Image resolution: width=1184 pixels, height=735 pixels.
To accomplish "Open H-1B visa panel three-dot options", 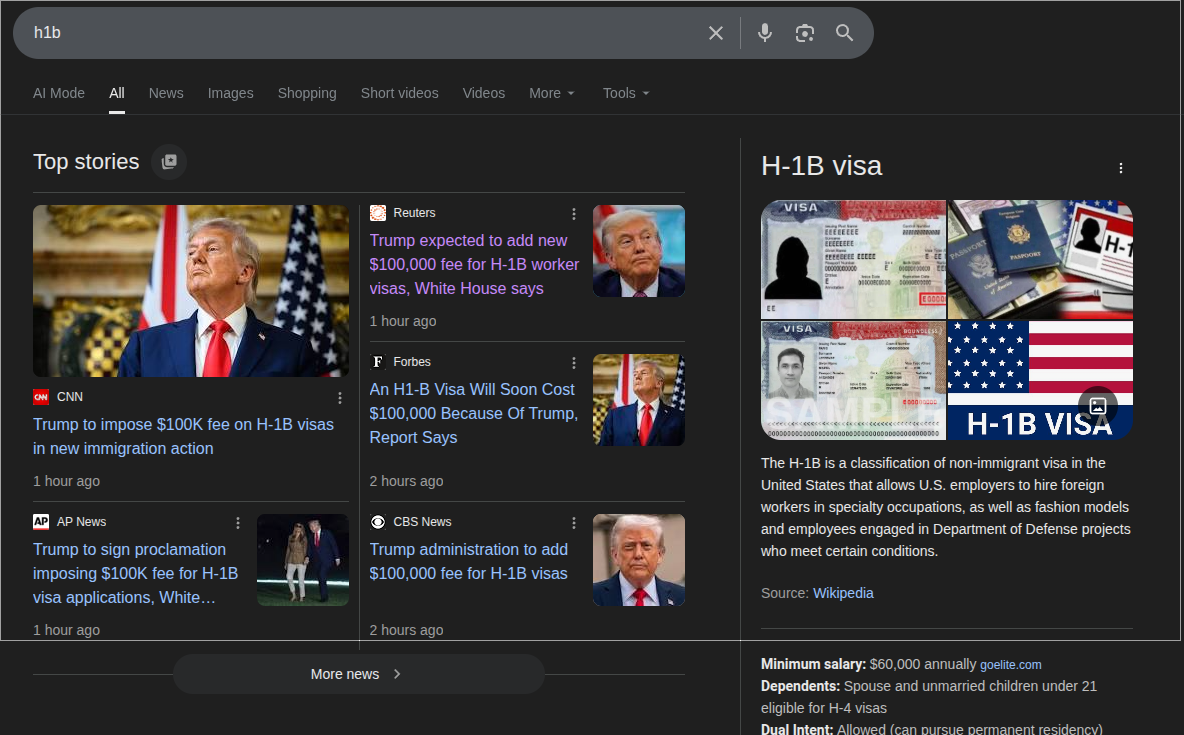I will [x=1121, y=168].
